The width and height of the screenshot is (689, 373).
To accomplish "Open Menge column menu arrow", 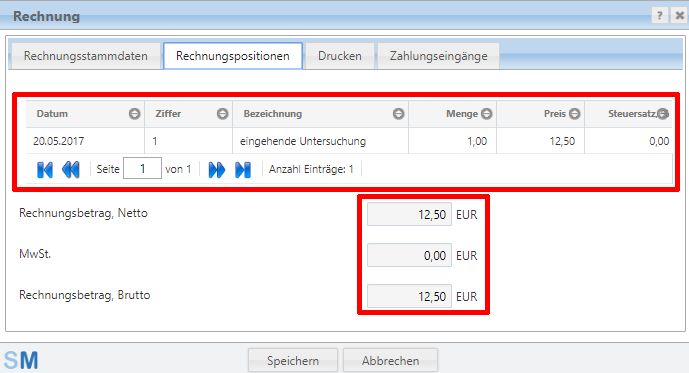I will pyautogui.click(x=486, y=114).
